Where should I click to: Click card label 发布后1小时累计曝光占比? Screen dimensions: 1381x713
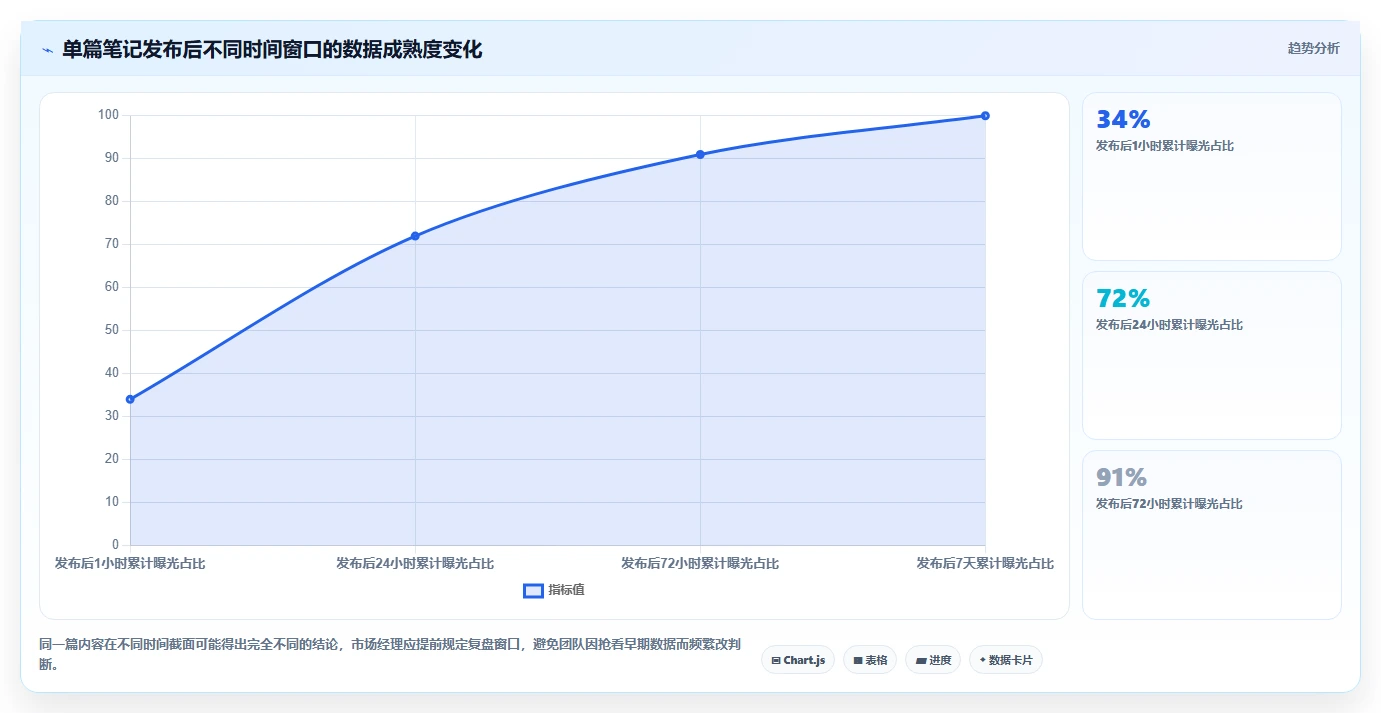coord(1165,146)
